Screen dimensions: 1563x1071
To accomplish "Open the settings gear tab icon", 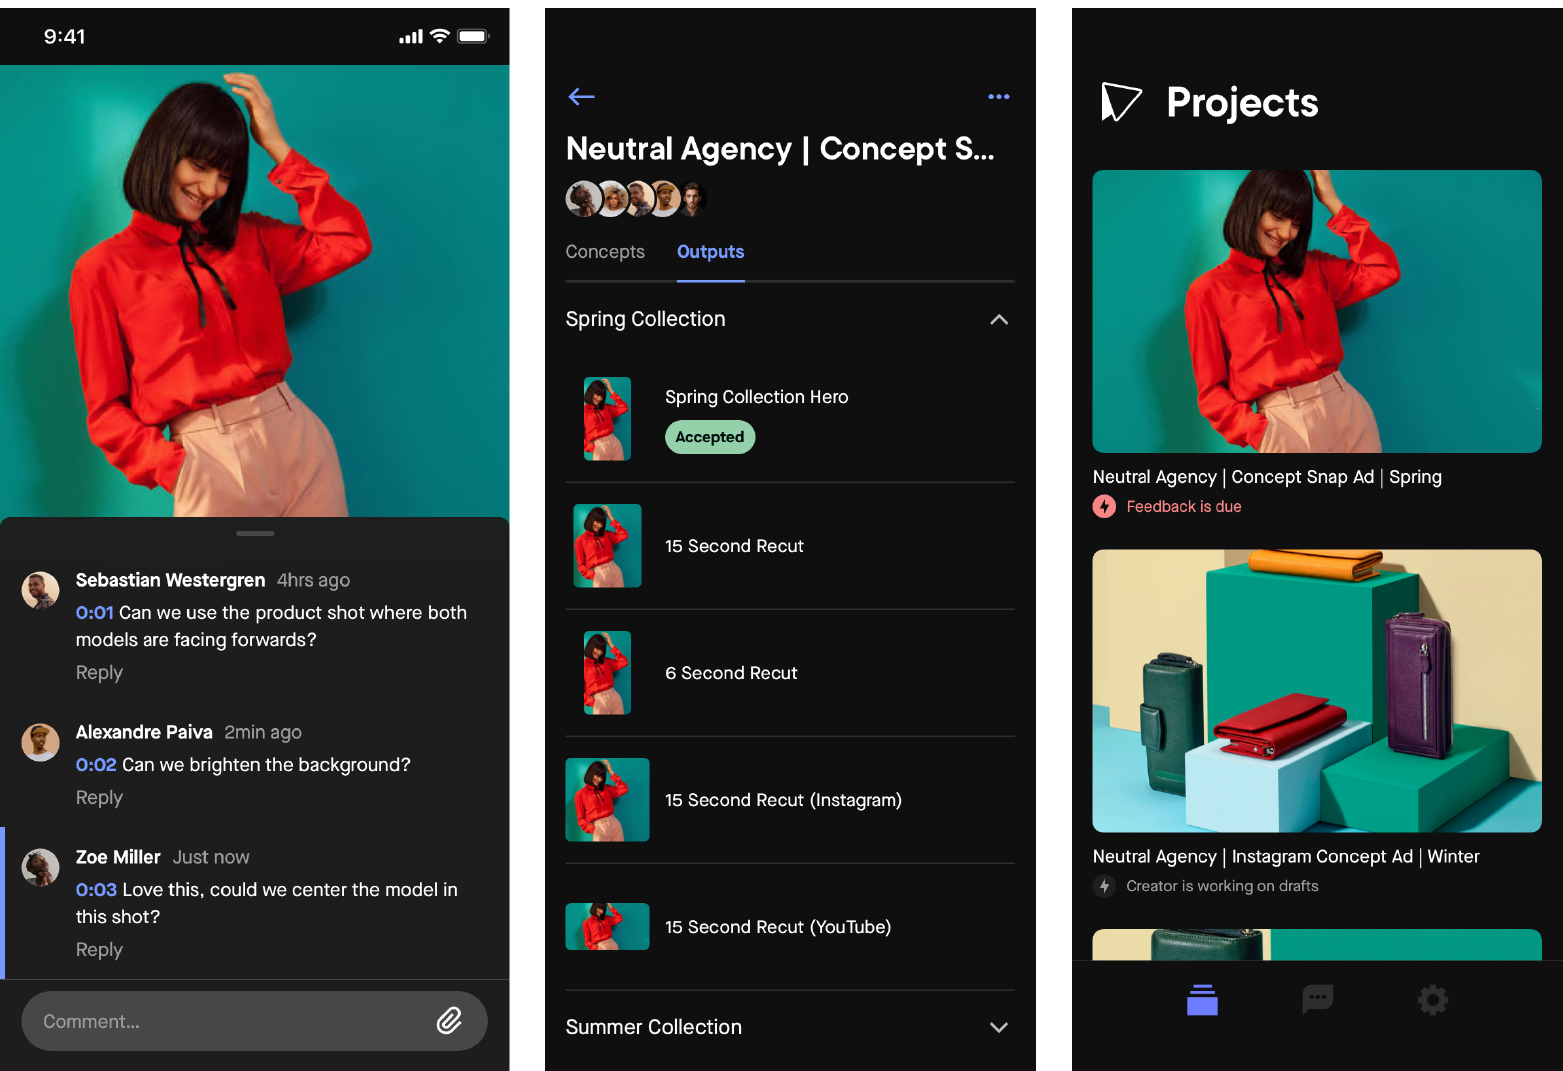I will pos(1433,999).
